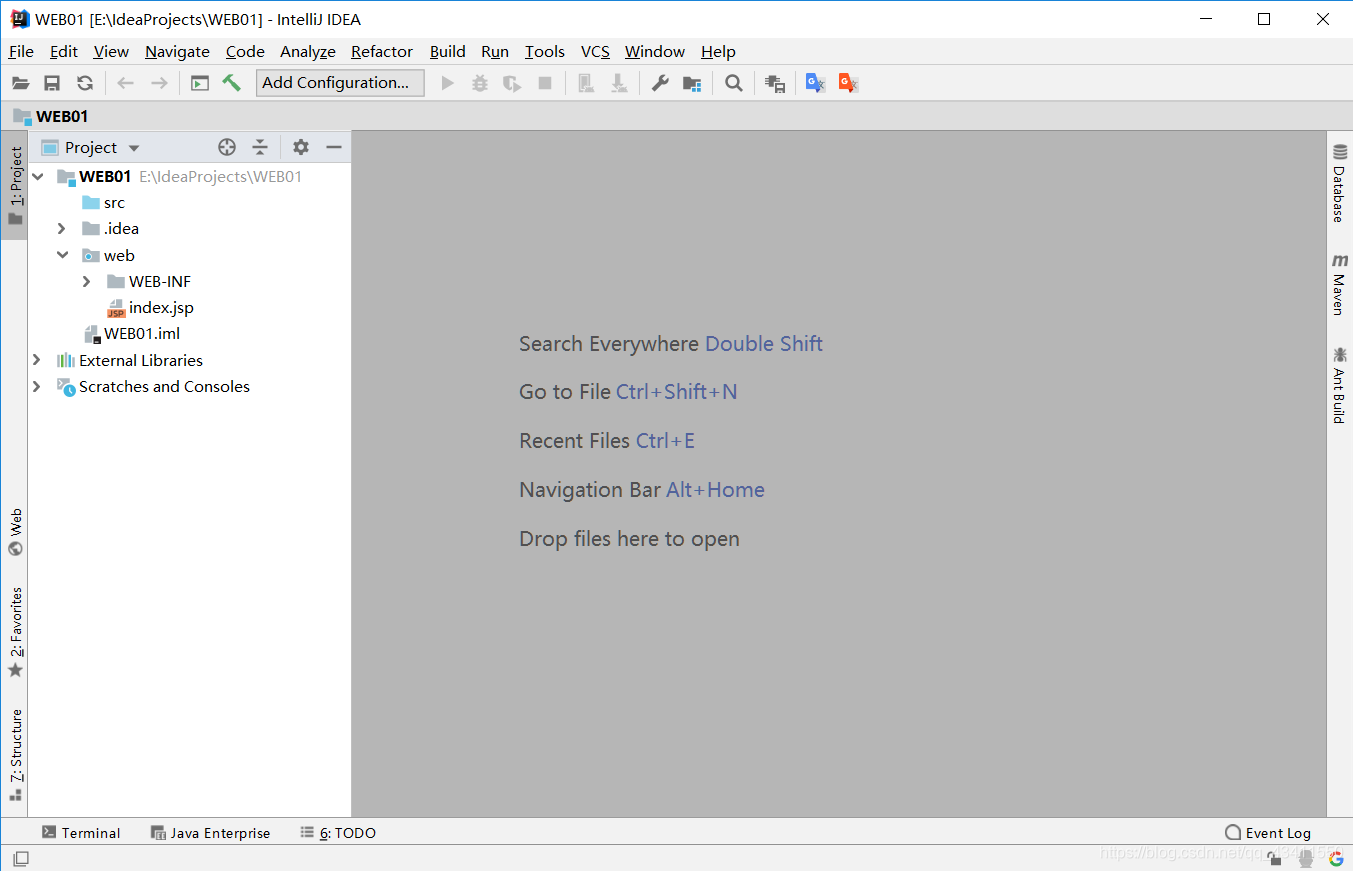This screenshot has height=871, width=1353.
Task: Open the Maven side panel
Action: point(1339,284)
